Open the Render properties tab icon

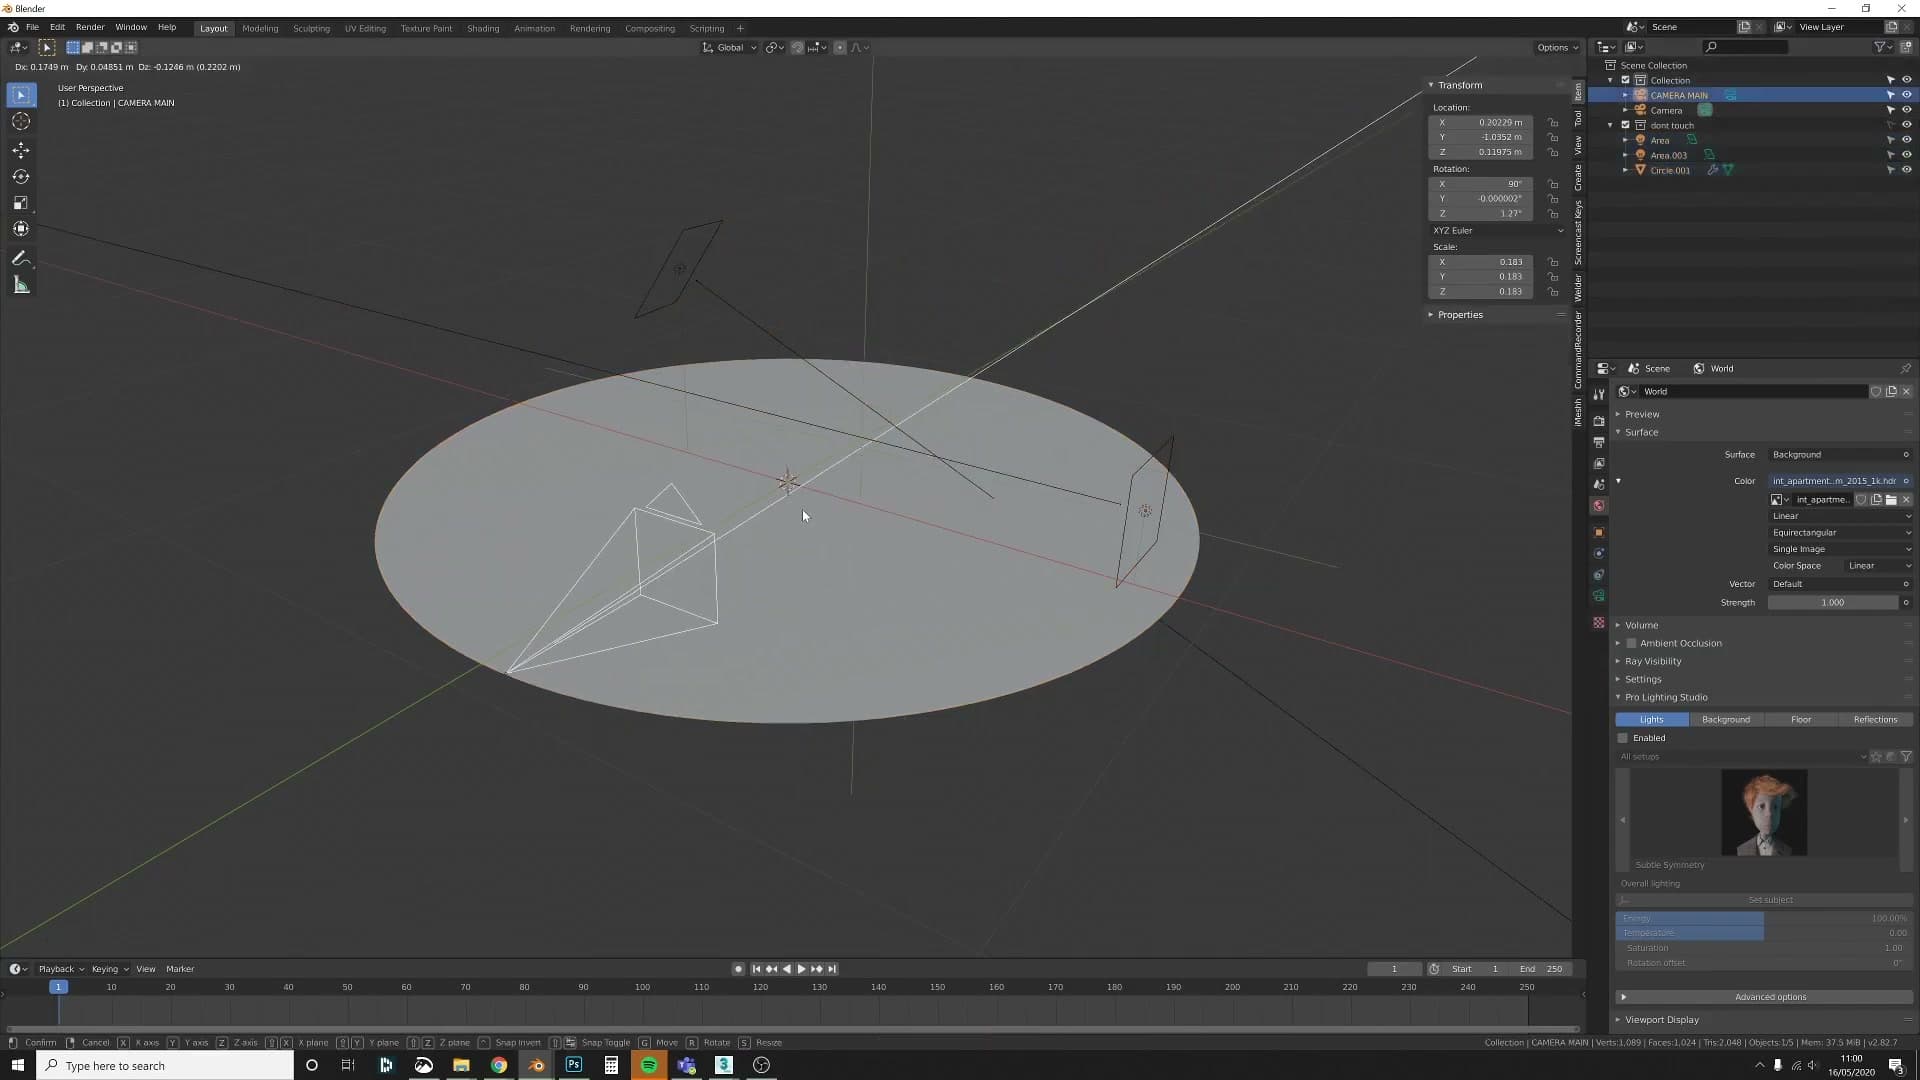click(1599, 420)
